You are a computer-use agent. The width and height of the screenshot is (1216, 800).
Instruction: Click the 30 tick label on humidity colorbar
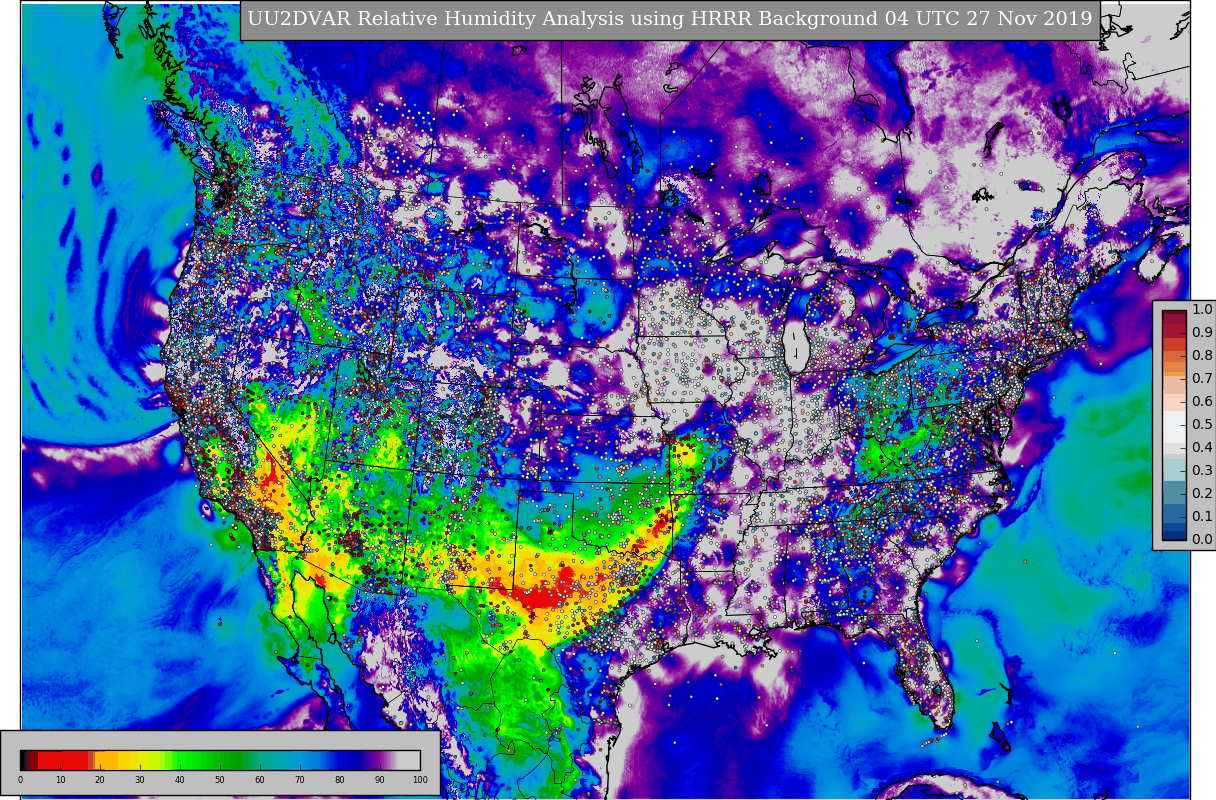(x=140, y=780)
